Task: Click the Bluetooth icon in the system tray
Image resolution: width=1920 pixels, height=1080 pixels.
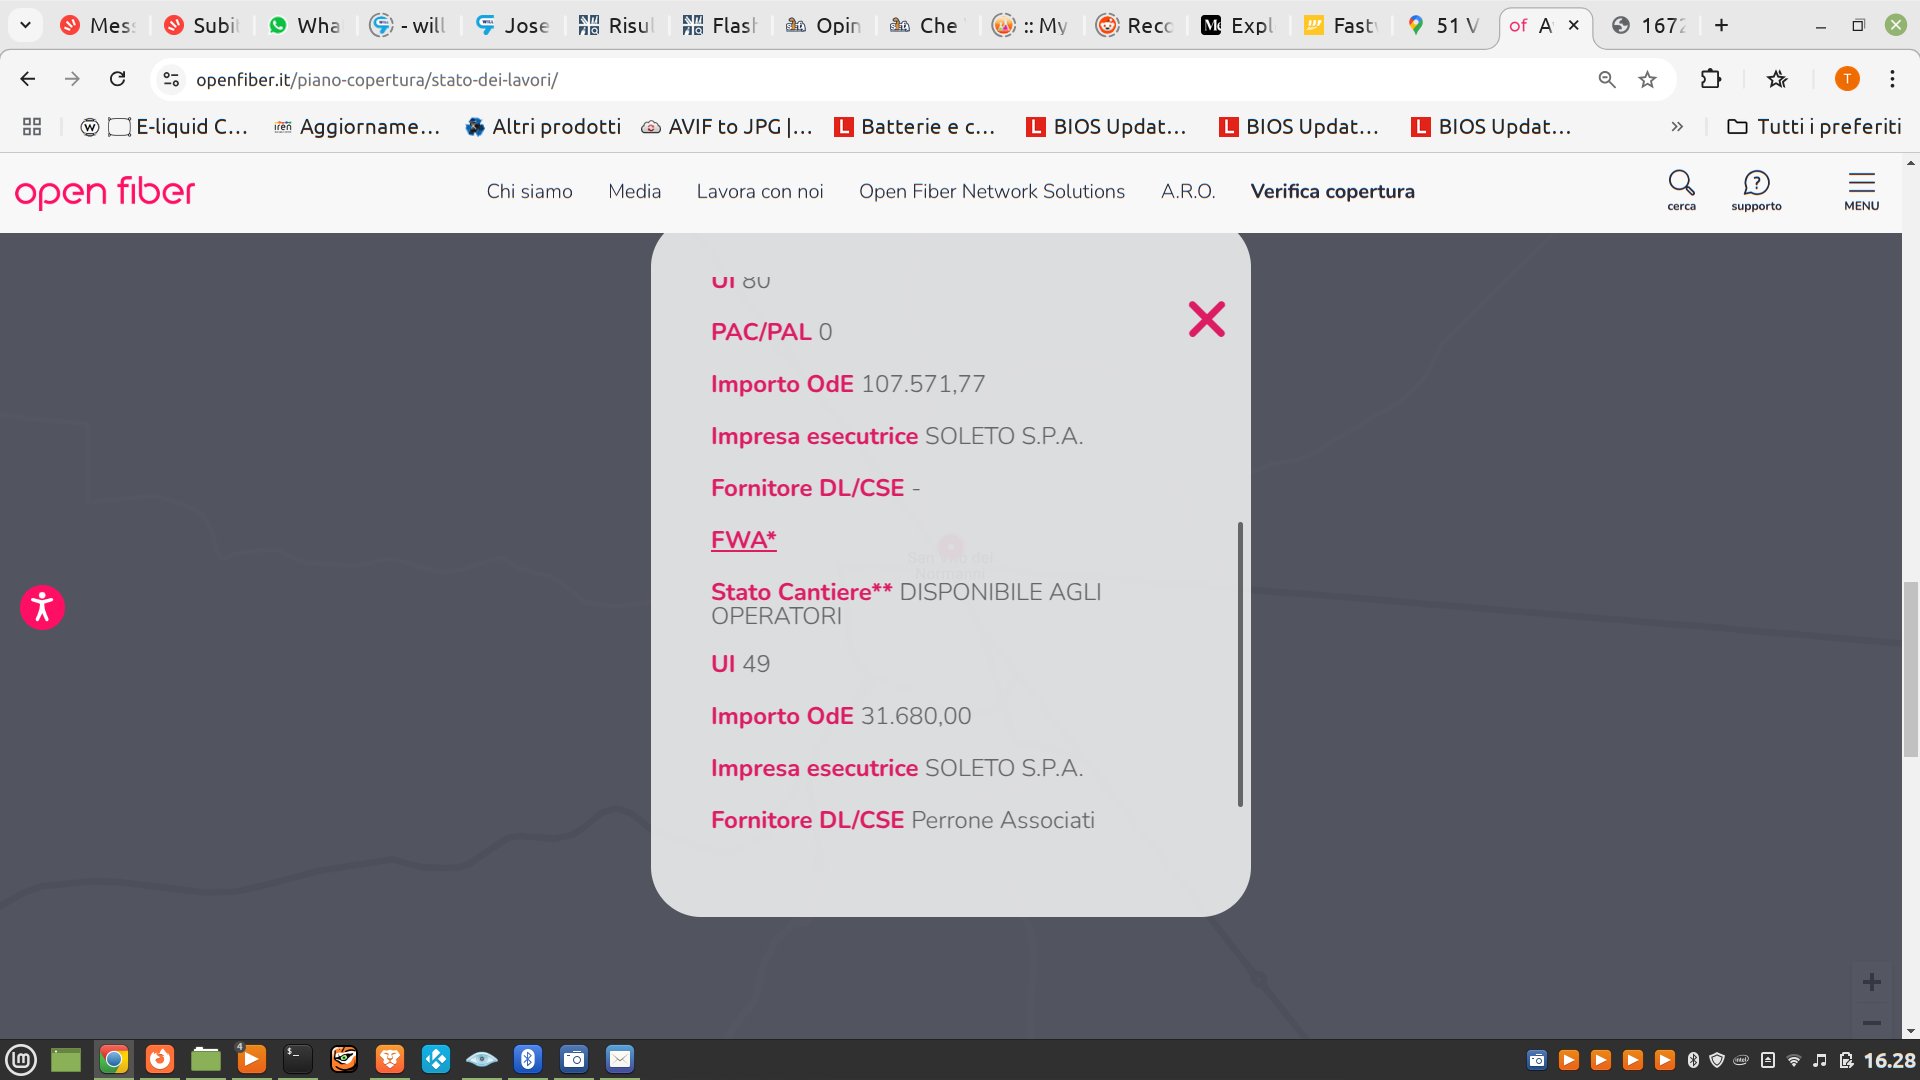Action: pos(1692,1060)
